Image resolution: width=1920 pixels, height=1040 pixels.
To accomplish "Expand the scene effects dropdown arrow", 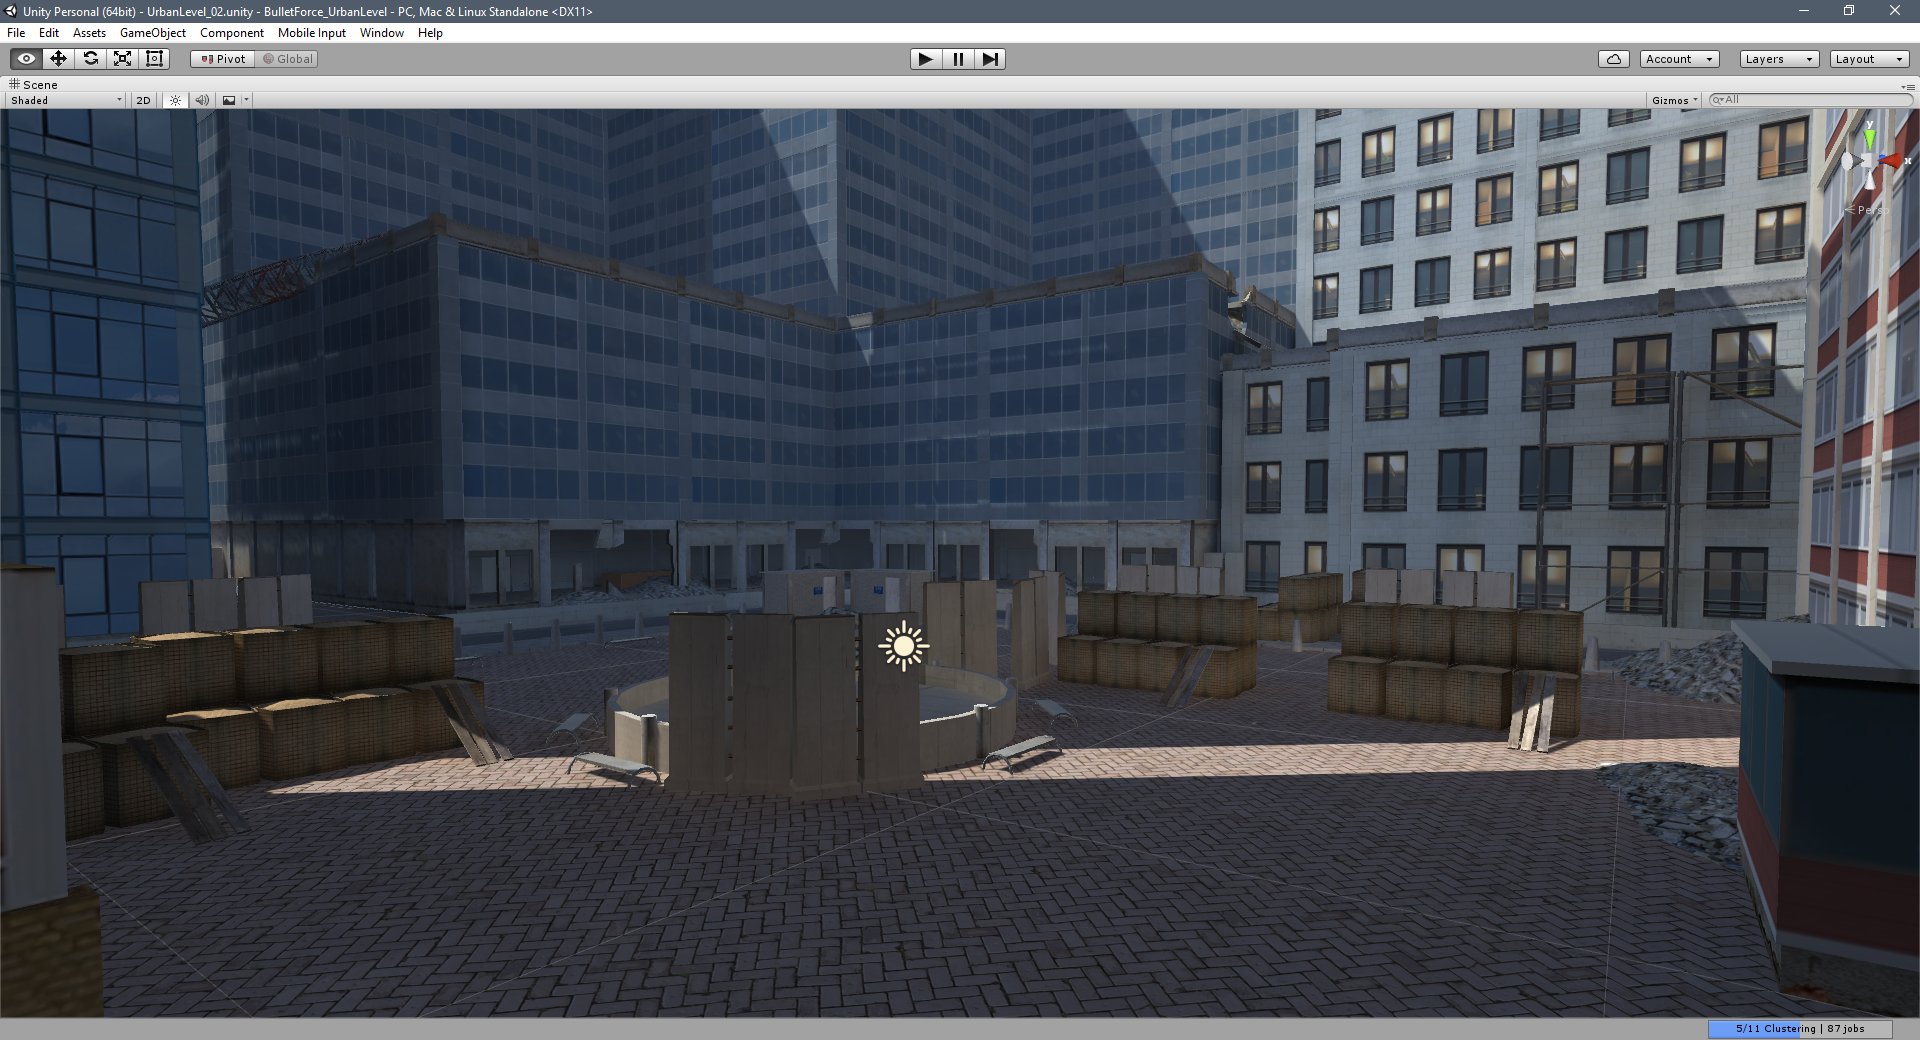I will 246,100.
